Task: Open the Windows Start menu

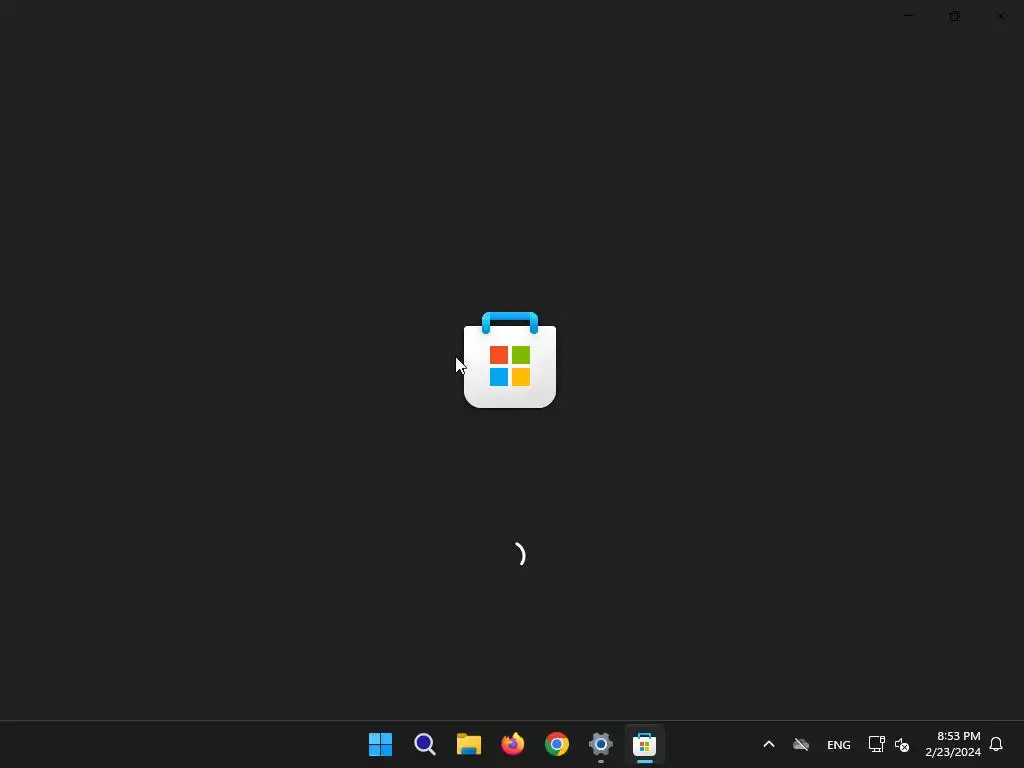Action: click(x=380, y=744)
